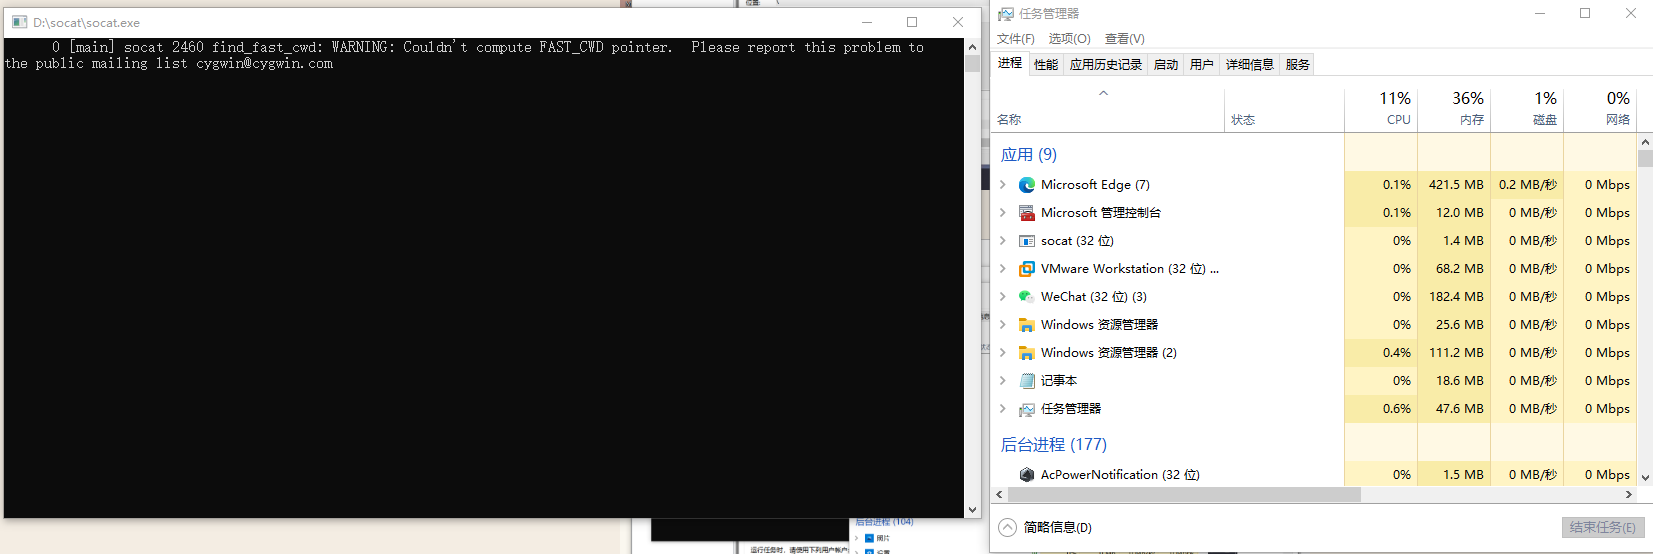Select the 进程 tab
The height and width of the screenshot is (554, 1653).
(x=1010, y=63)
